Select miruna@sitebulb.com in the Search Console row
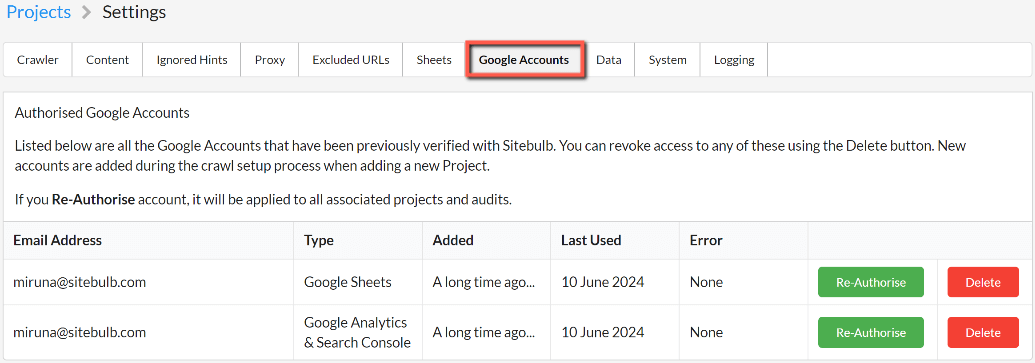This screenshot has width=1035, height=363. pyautogui.click(x=79, y=333)
